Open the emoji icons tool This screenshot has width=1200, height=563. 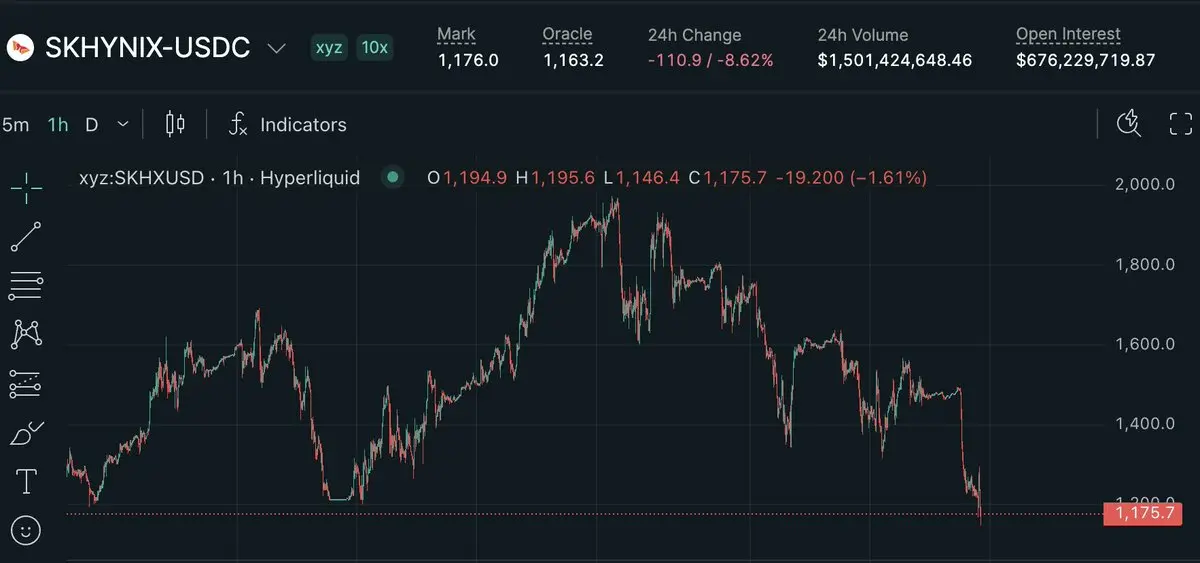coord(26,530)
